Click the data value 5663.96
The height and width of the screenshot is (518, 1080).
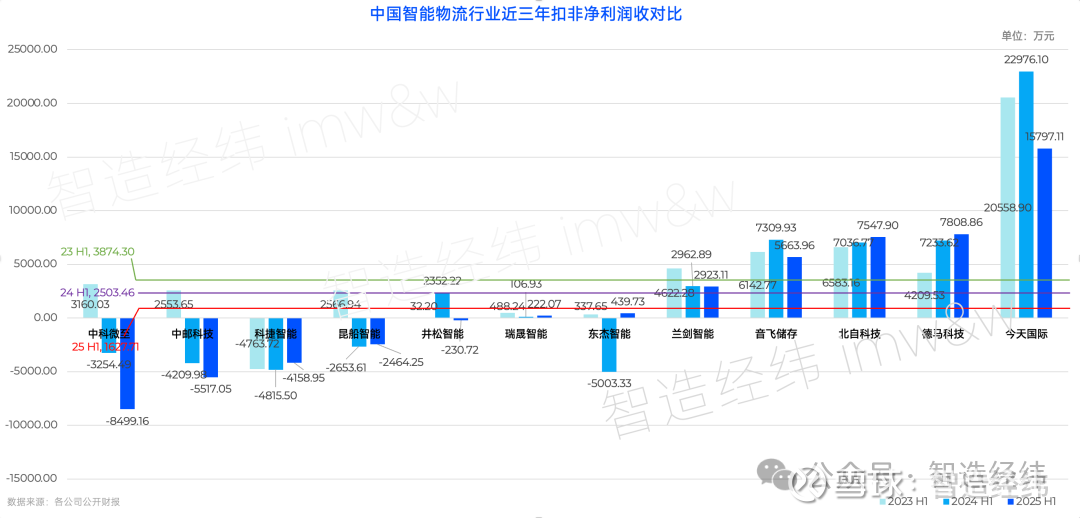794,245
